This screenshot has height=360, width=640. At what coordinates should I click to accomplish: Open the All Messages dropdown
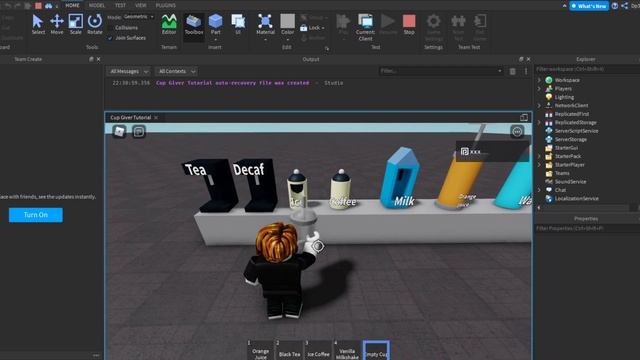point(129,71)
